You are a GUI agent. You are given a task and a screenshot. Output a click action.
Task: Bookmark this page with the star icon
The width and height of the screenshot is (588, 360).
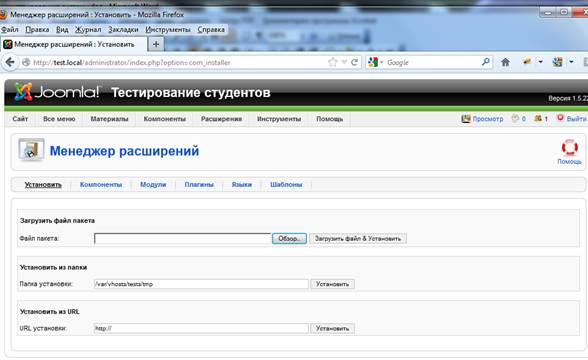tap(332, 62)
